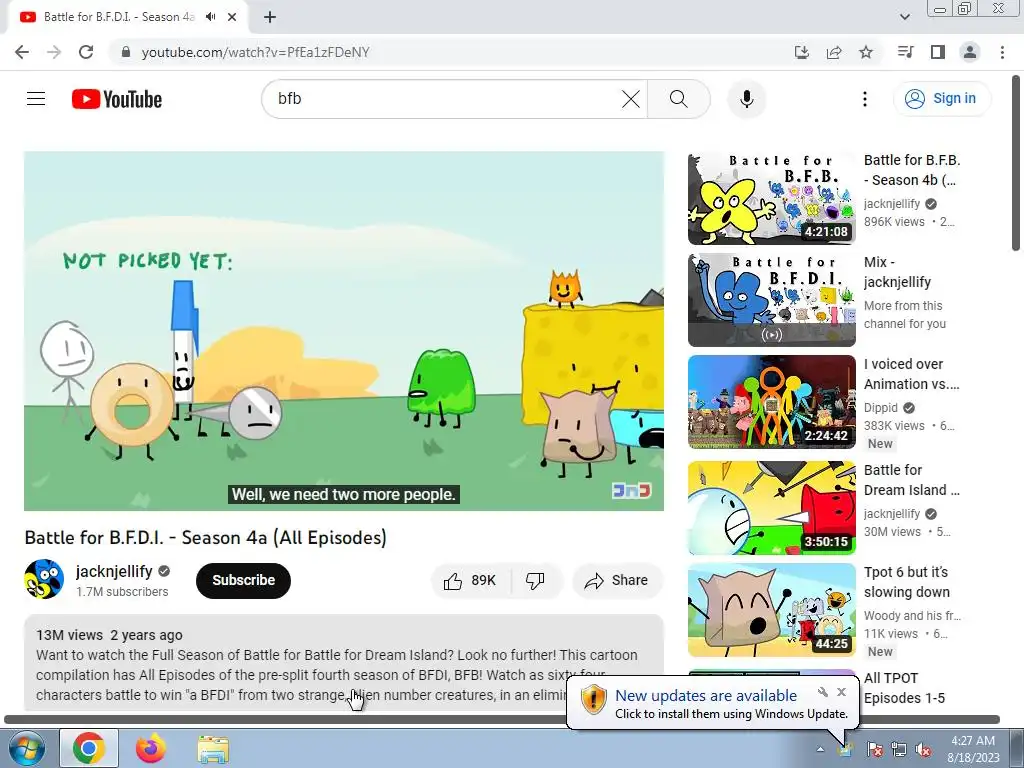This screenshot has width=1024, height=768.
Task: Open All TPOT Episodes 1-5 title
Action: coord(904,688)
